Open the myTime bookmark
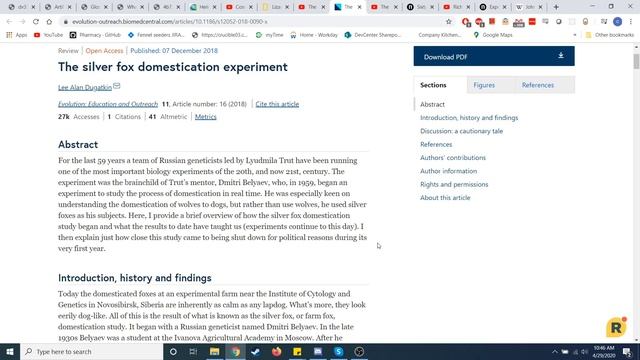The image size is (640, 360). (269, 35)
